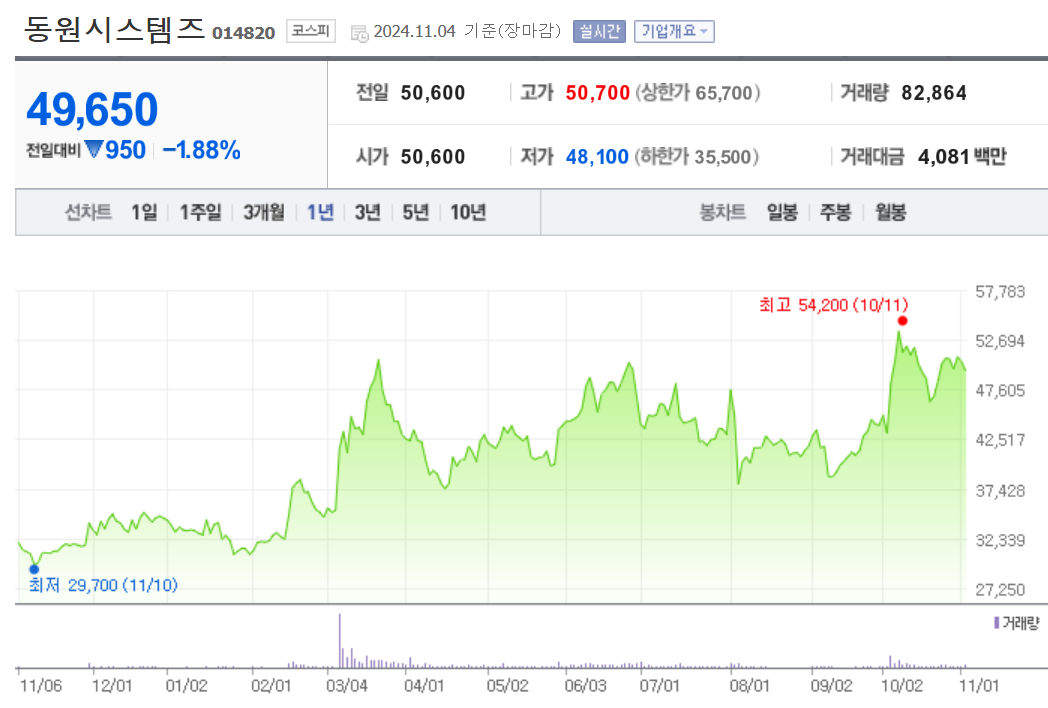The height and width of the screenshot is (708, 1048).
Task: Click the purple 거래량 legend marker
Action: pos(997,623)
